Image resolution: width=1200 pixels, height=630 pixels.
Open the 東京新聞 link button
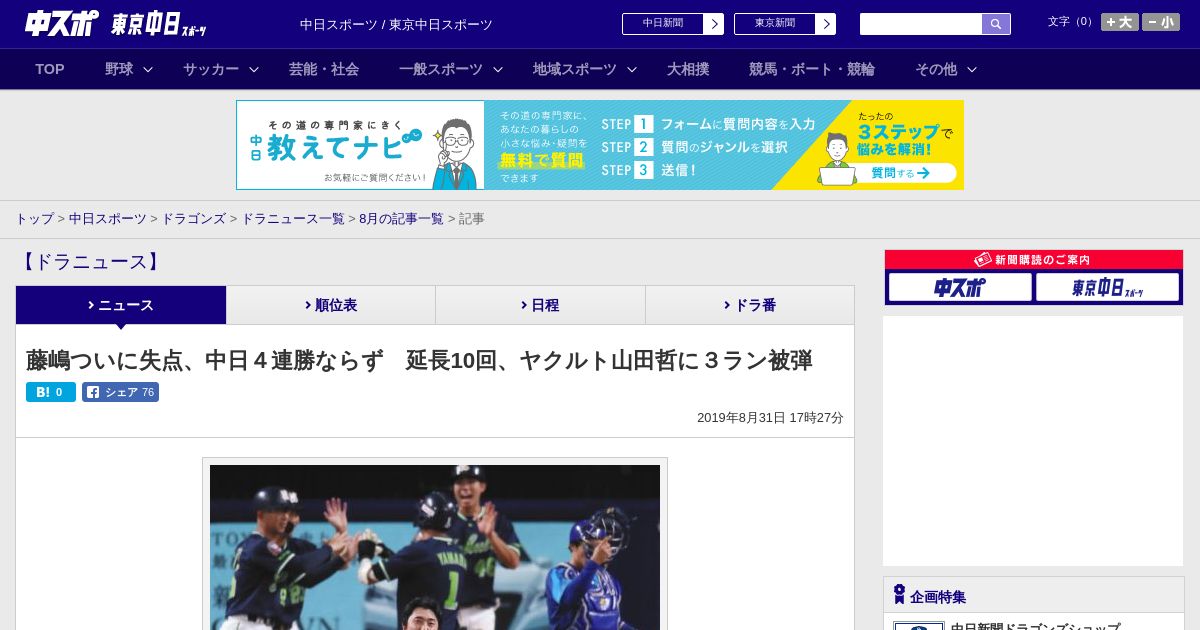pyautogui.click(x=775, y=24)
